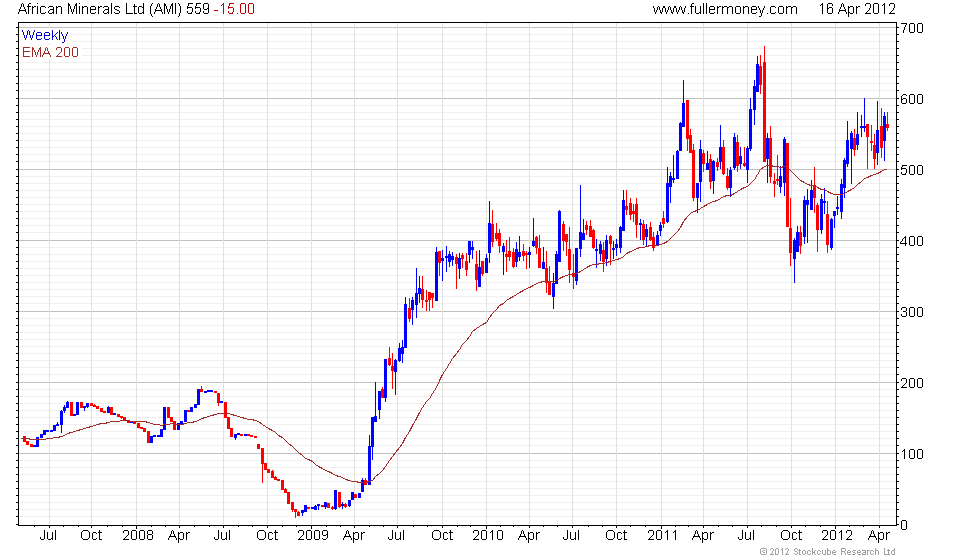Select the blue Weekly label
980x560 pixels.
tap(45, 36)
